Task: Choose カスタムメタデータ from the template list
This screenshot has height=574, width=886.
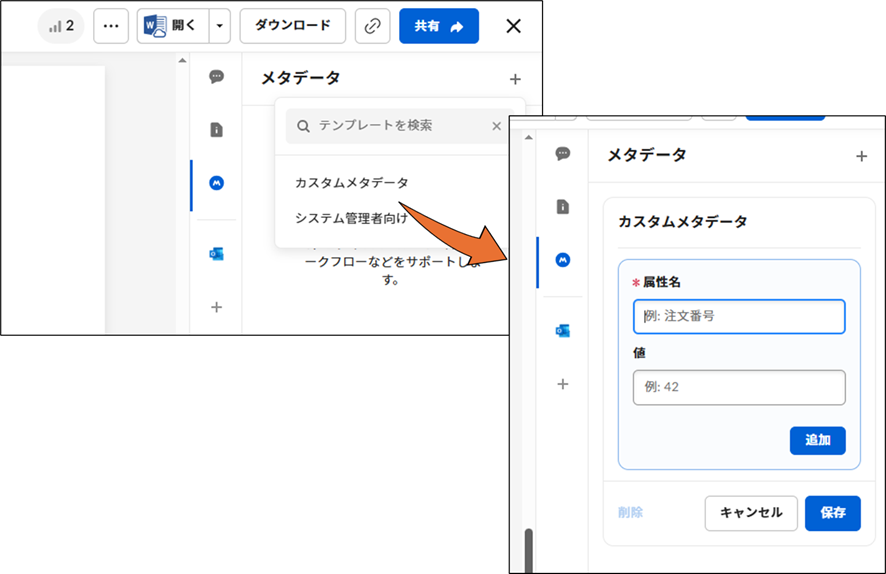Action: point(351,183)
